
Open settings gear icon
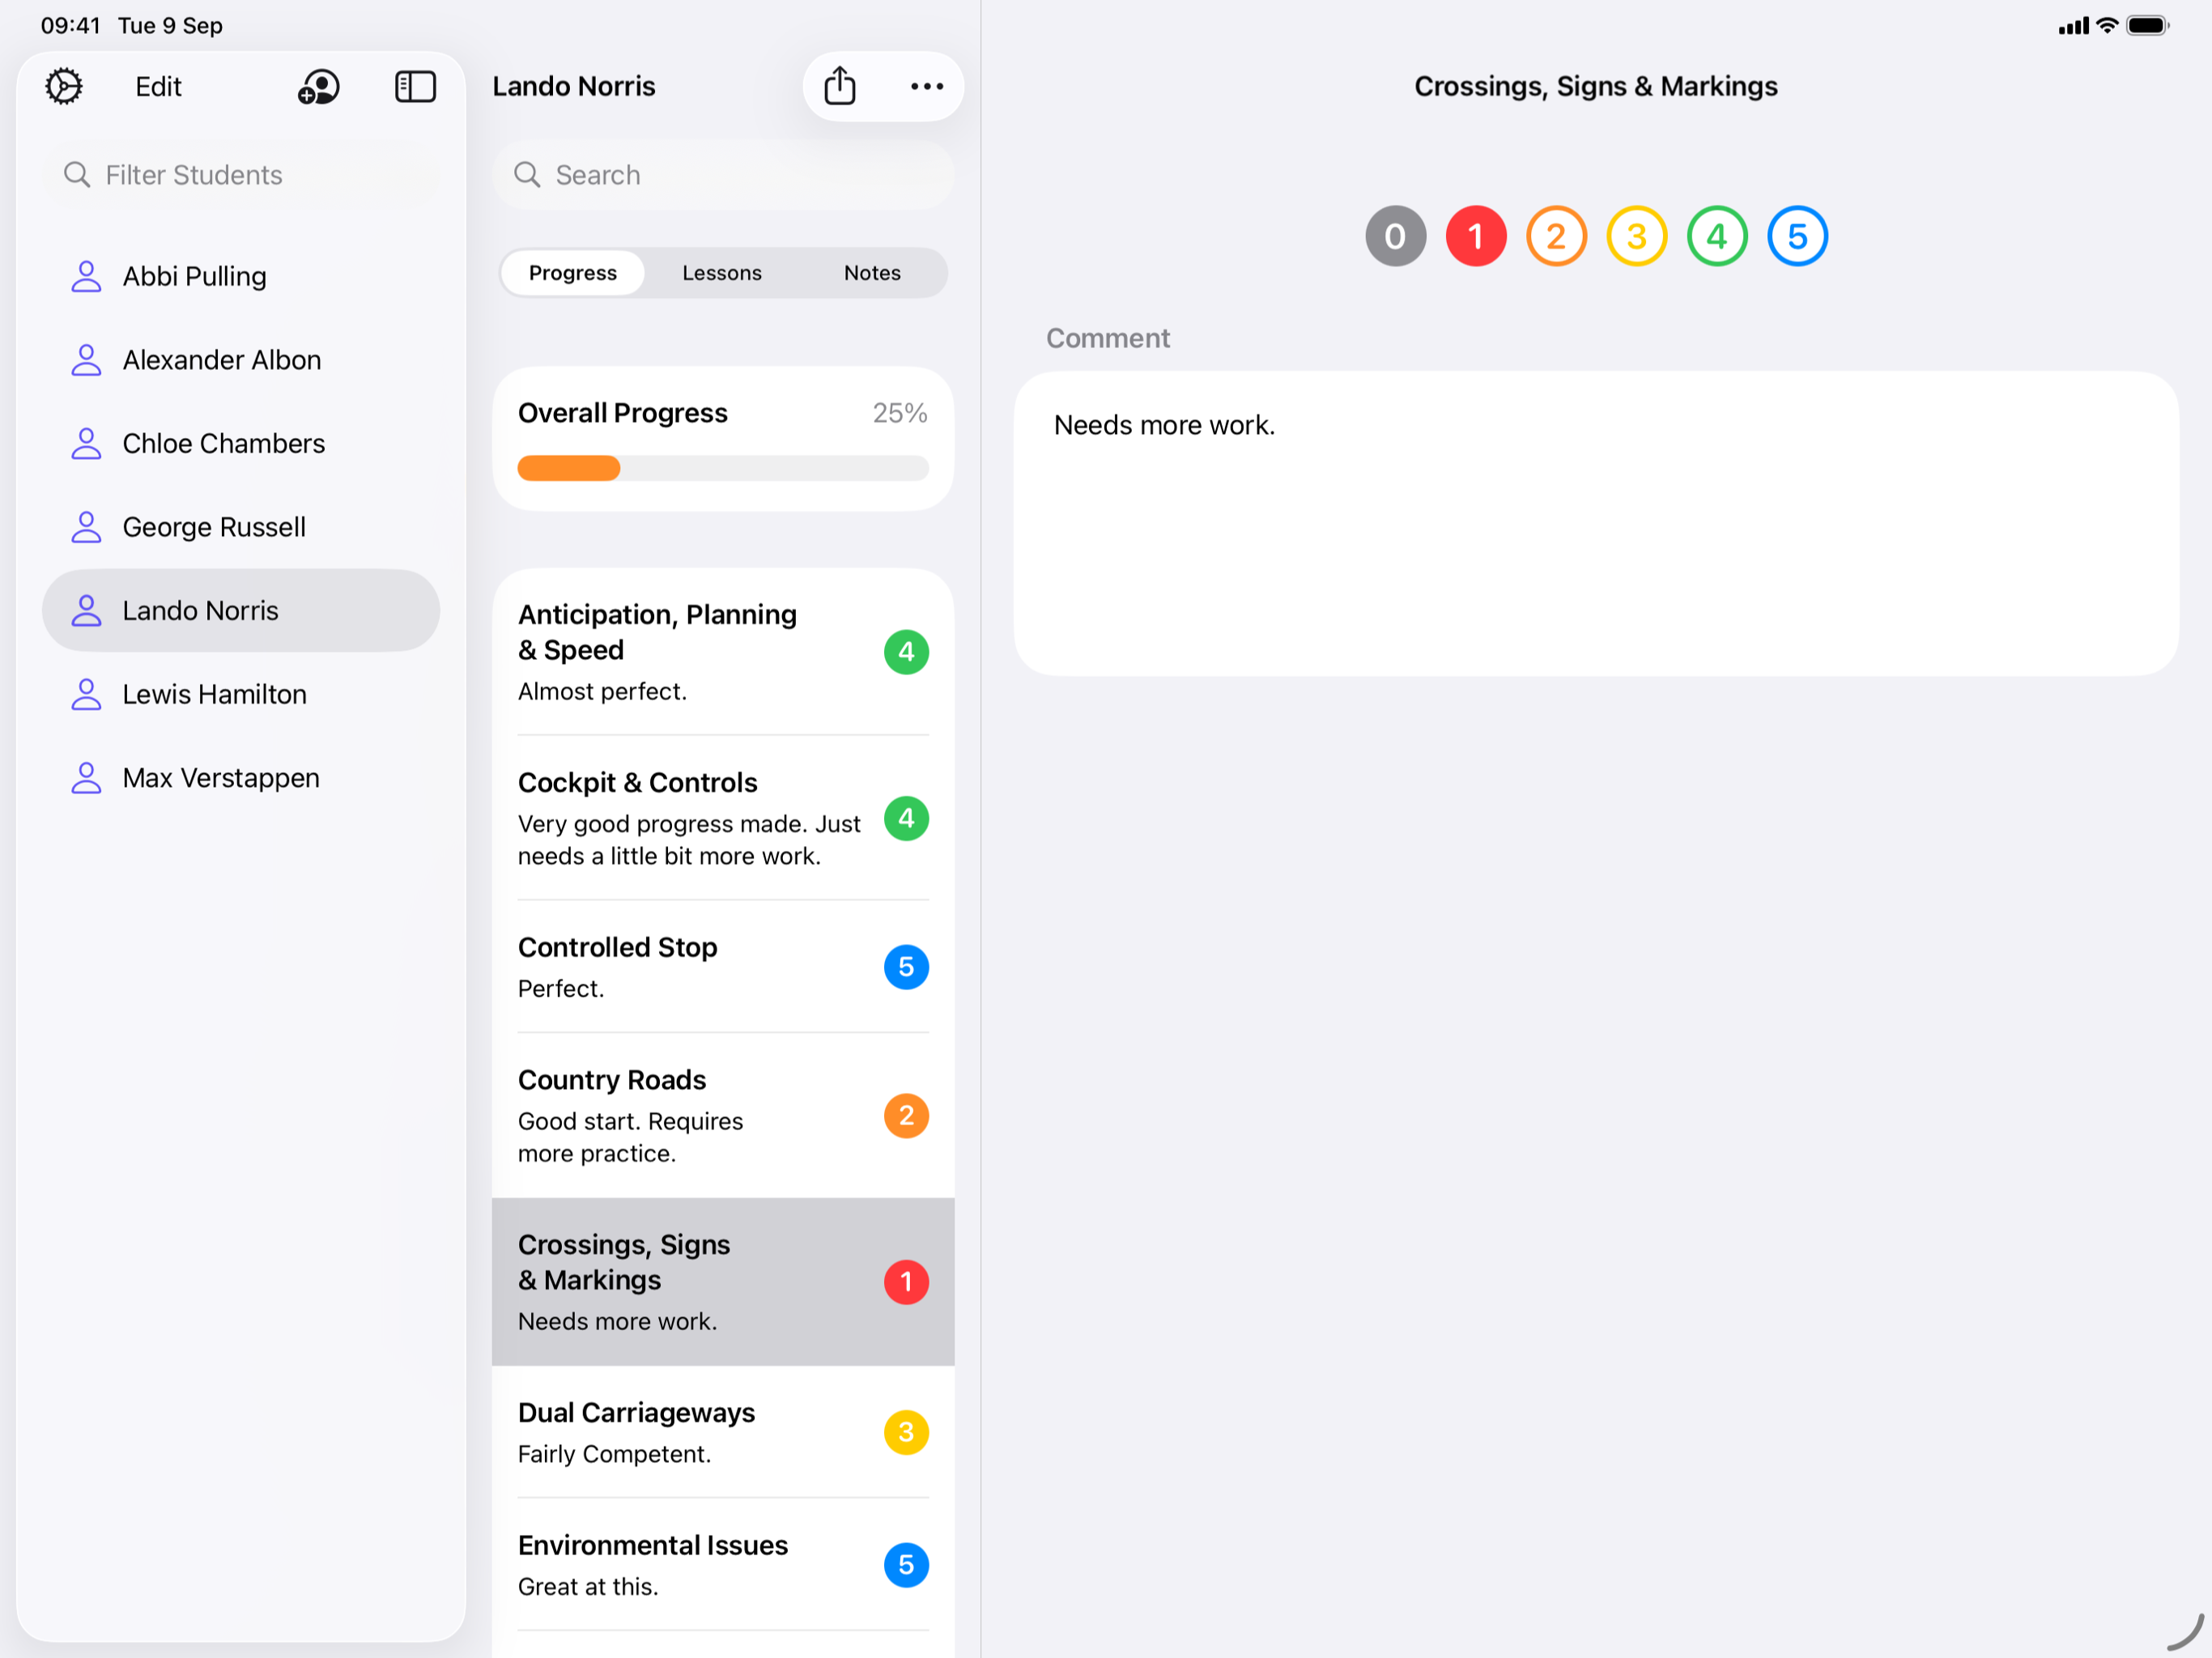pos(64,87)
